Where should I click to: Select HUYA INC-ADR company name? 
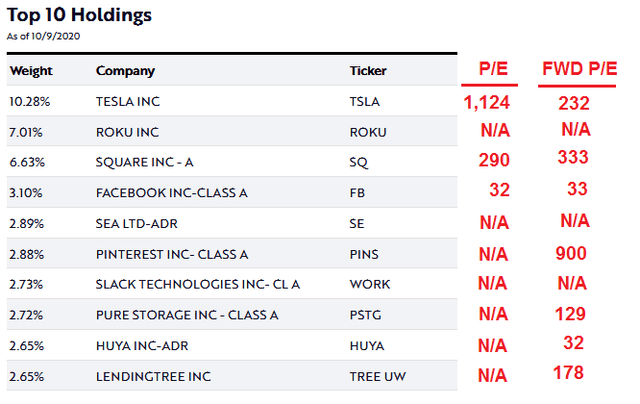(142, 346)
